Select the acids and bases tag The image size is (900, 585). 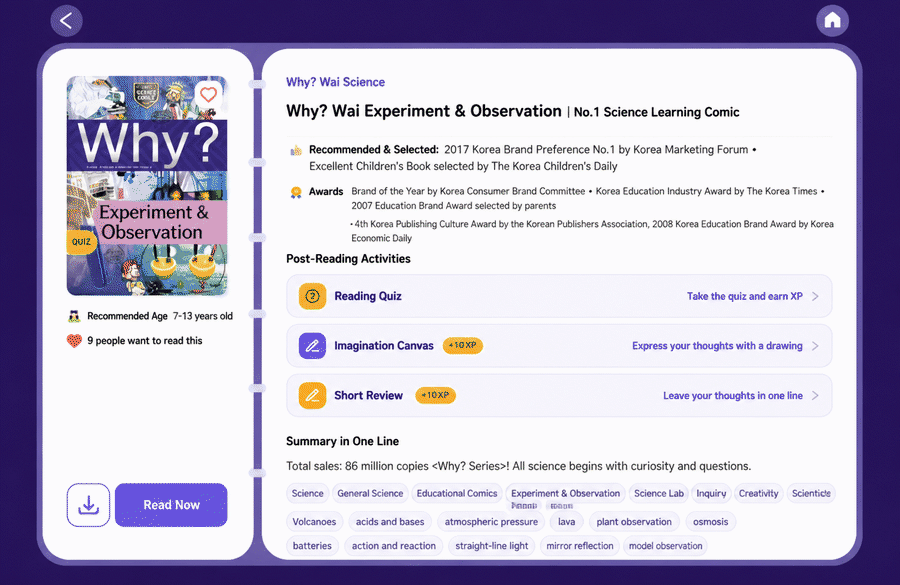click(x=390, y=522)
